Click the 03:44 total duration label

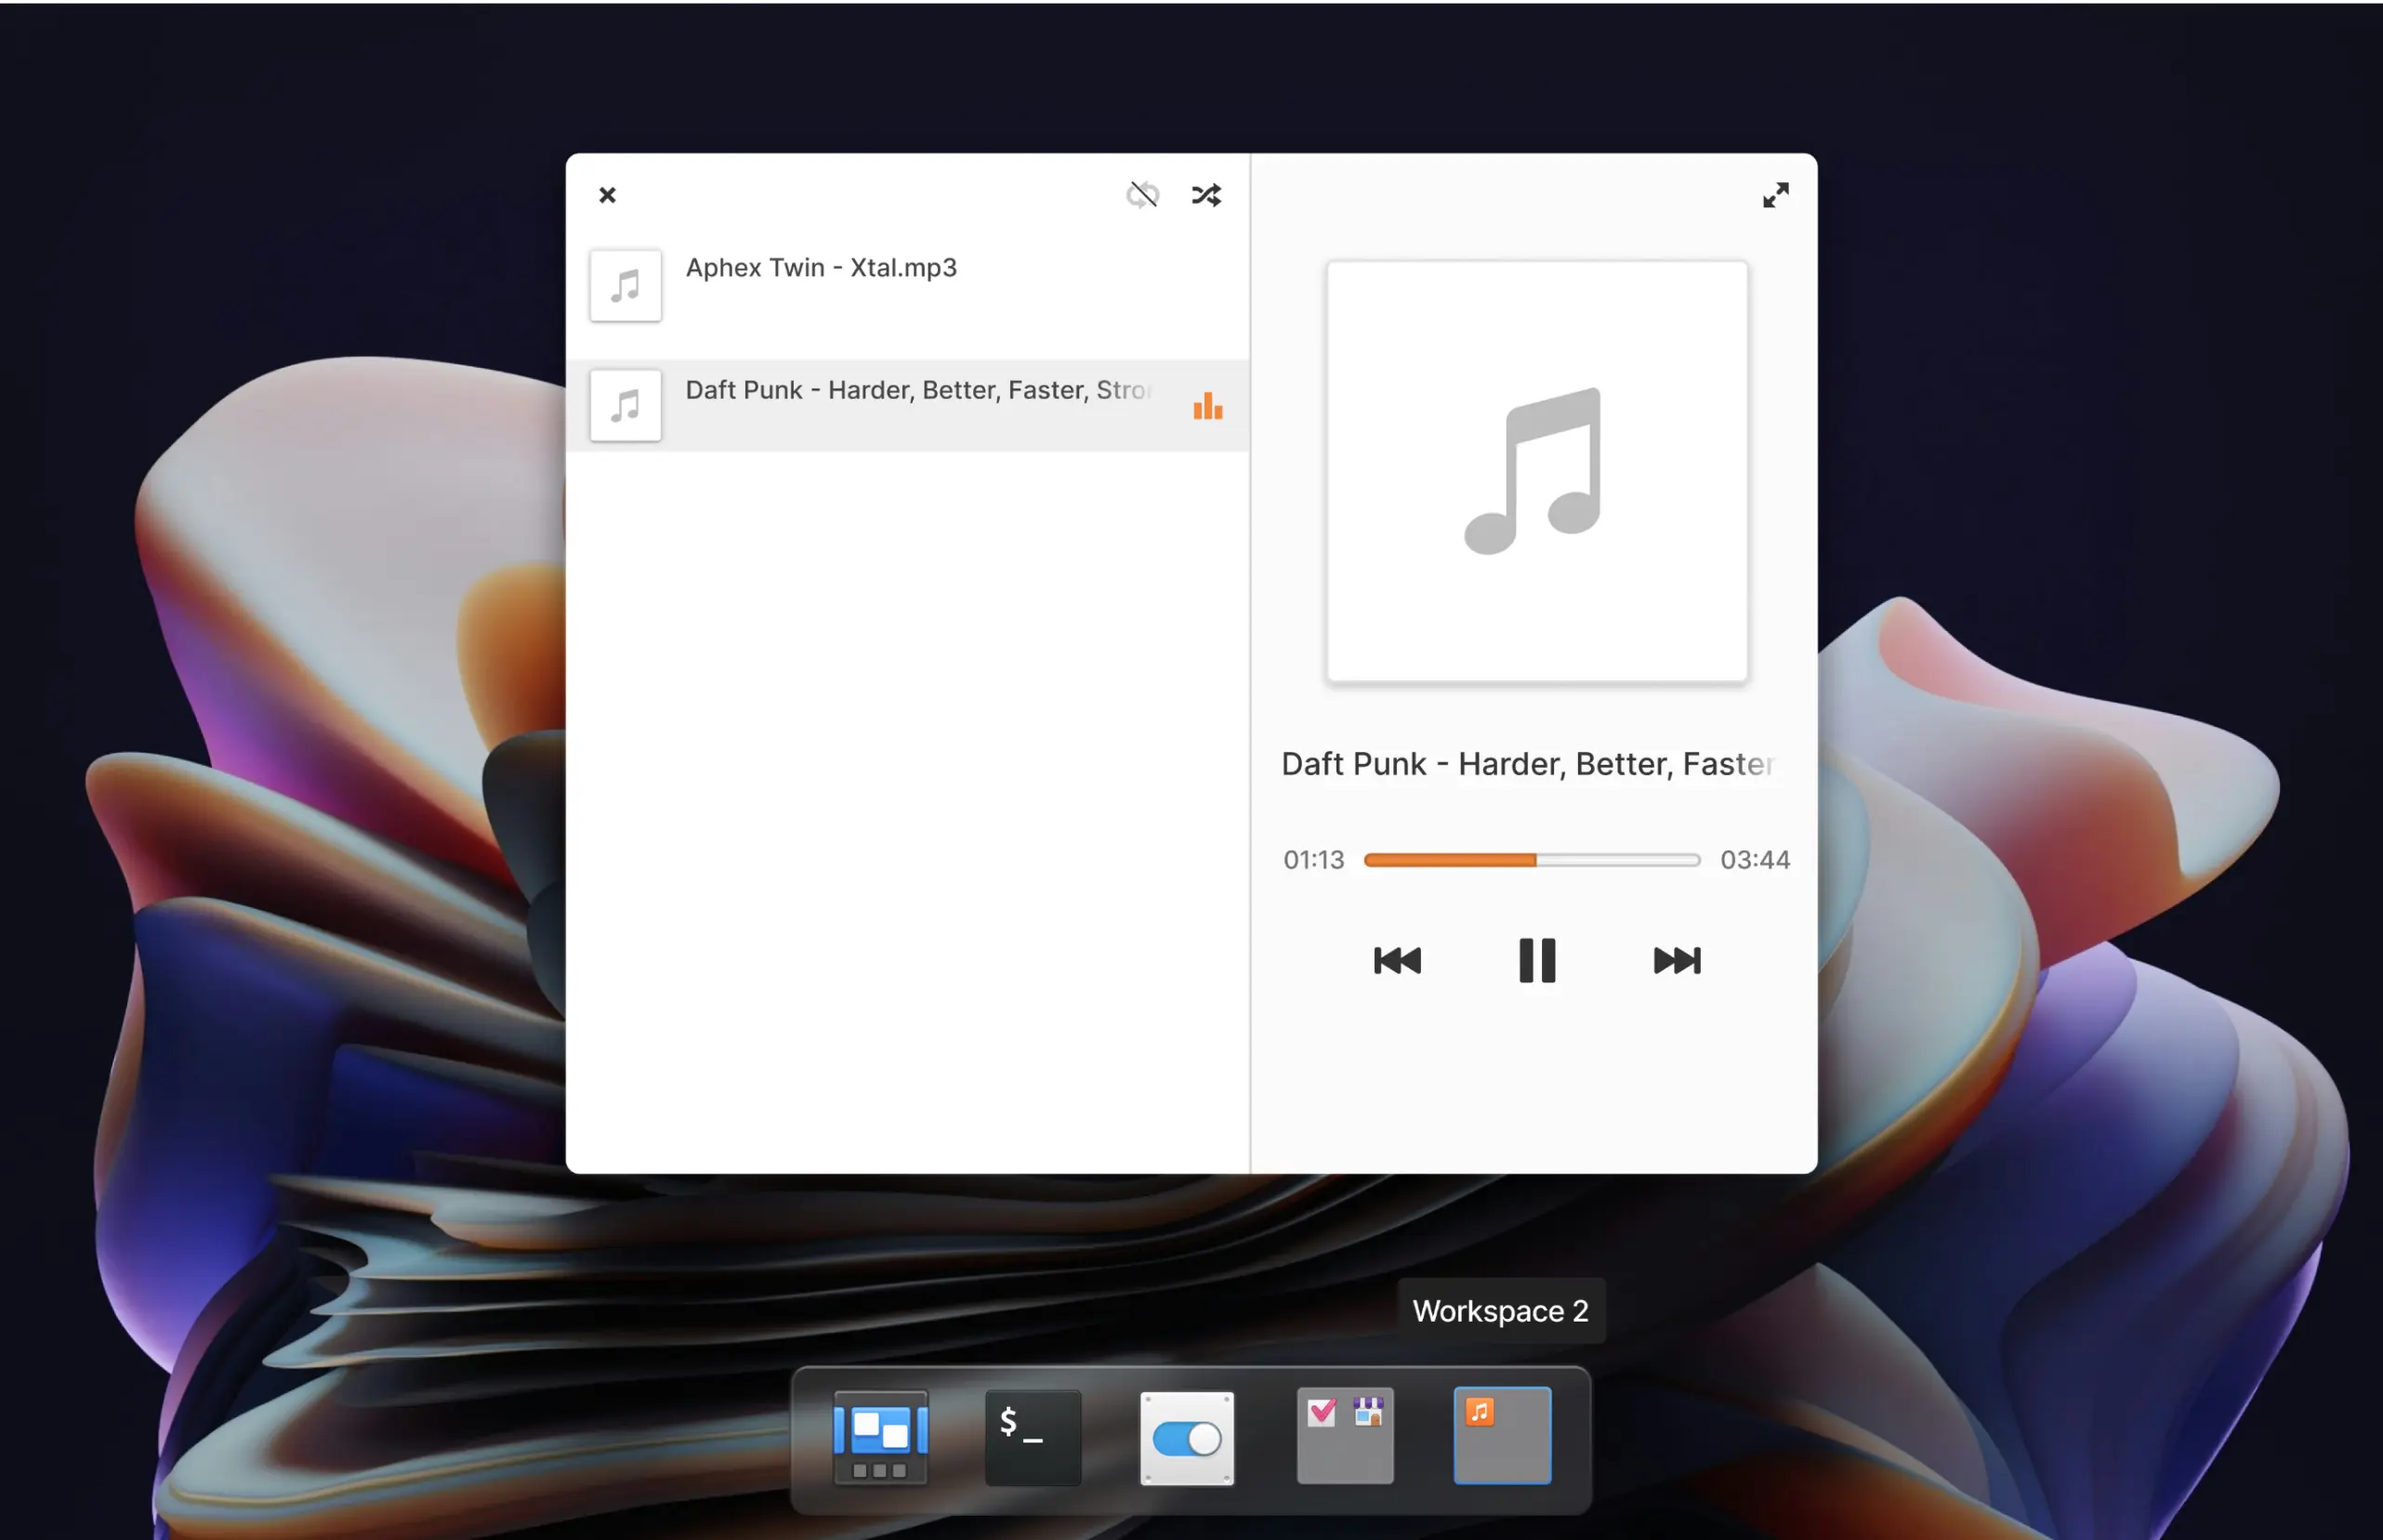(x=1754, y=860)
